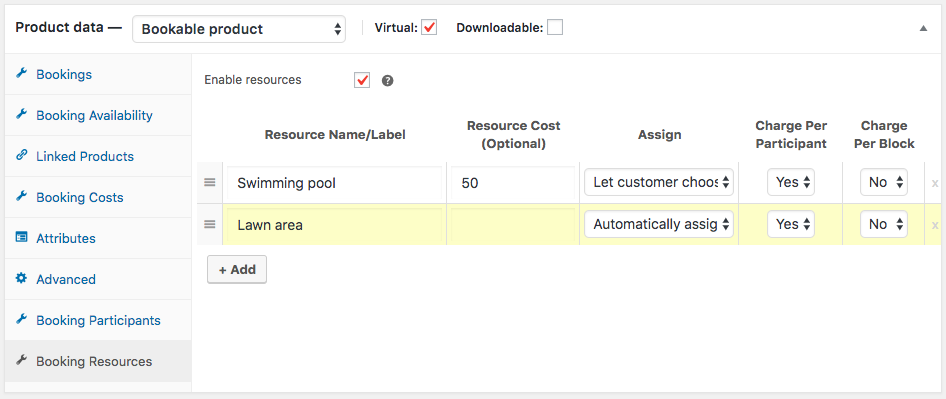Open the Booking Participants tab
Viewport: 946px width, 399px height.
point(98,321)
